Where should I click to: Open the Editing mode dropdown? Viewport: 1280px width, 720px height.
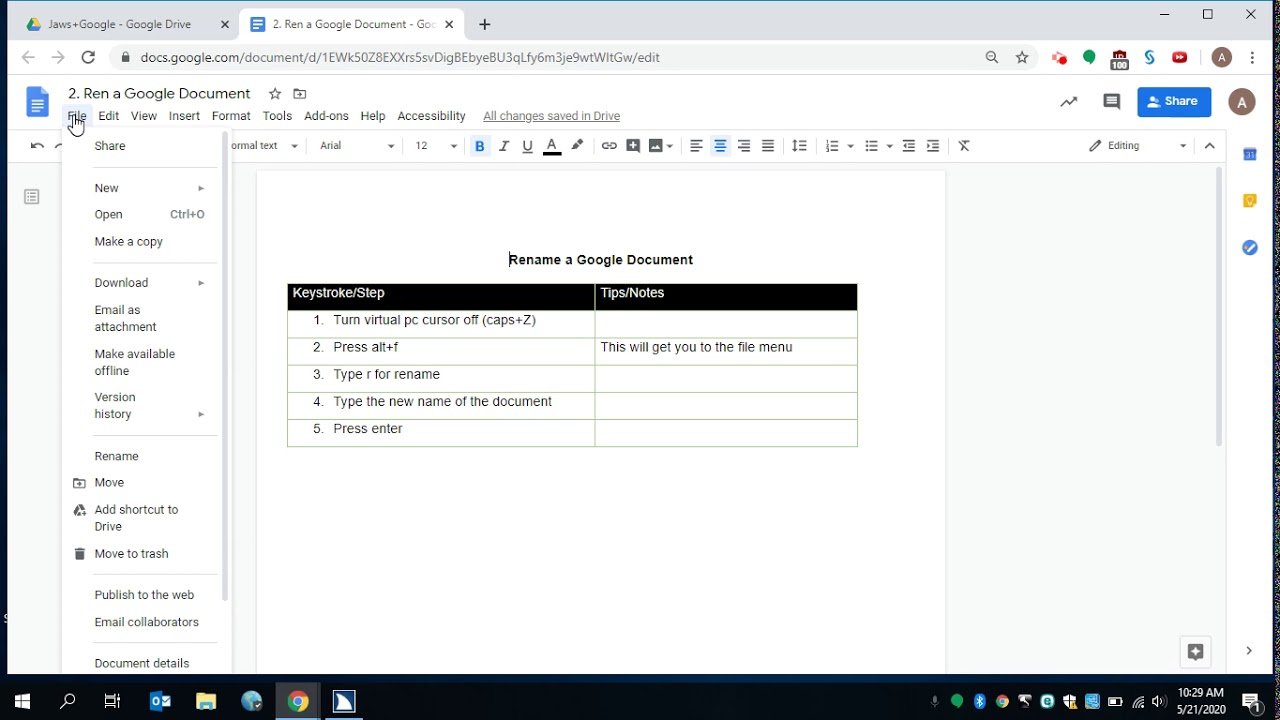[1138, 146]
